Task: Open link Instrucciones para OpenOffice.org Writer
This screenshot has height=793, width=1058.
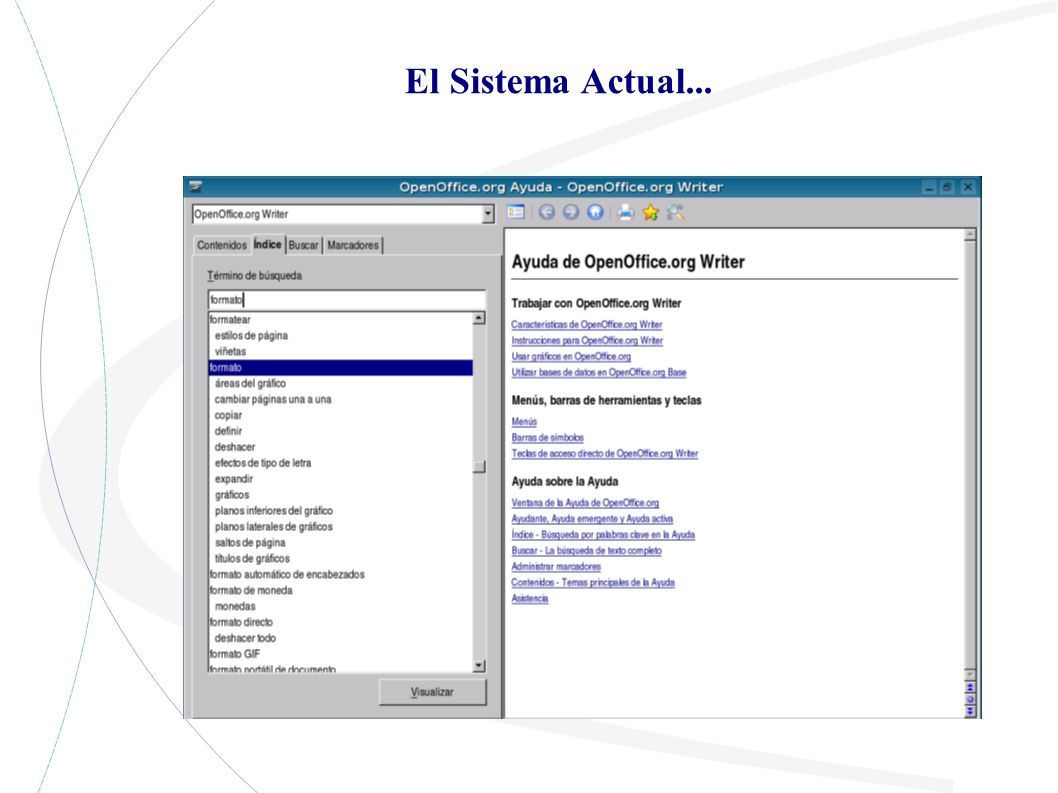Action: 587,341
